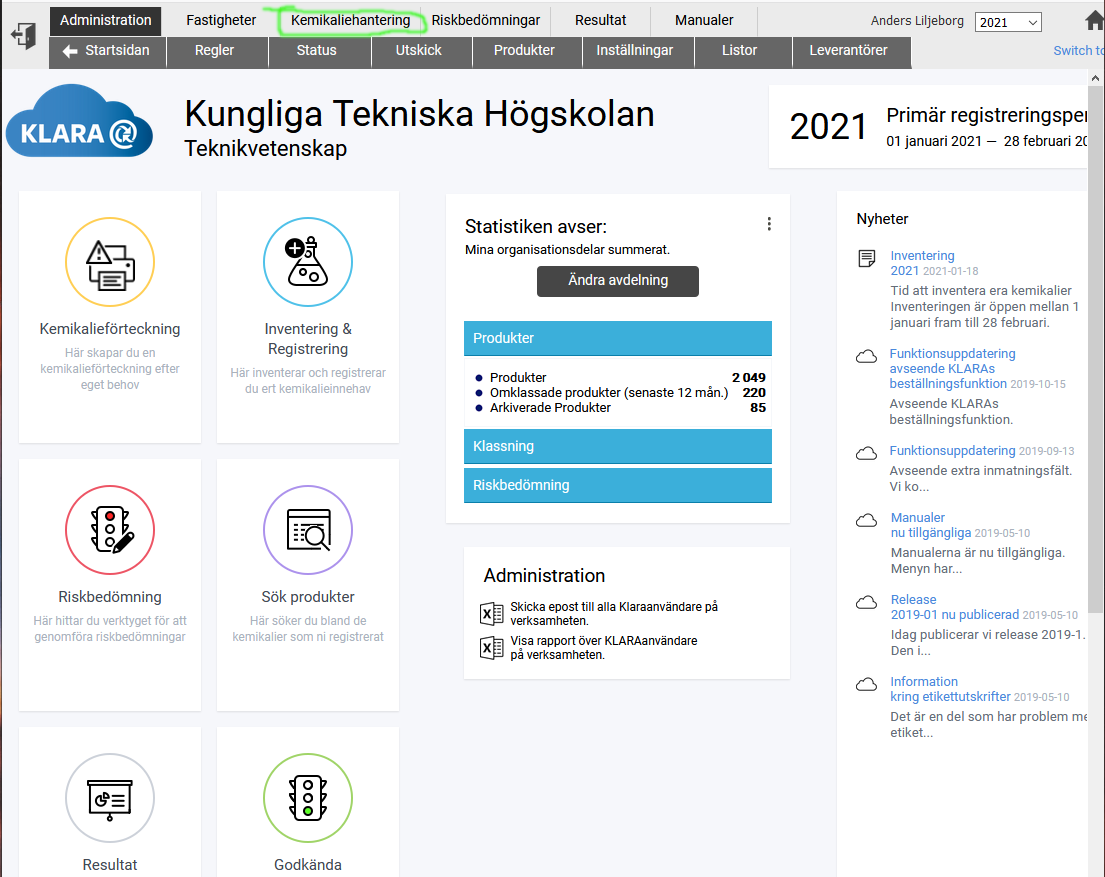Screen dimensions: 1105x877
Task: Click the Godkända card title
Action: [x=308, y=864]
